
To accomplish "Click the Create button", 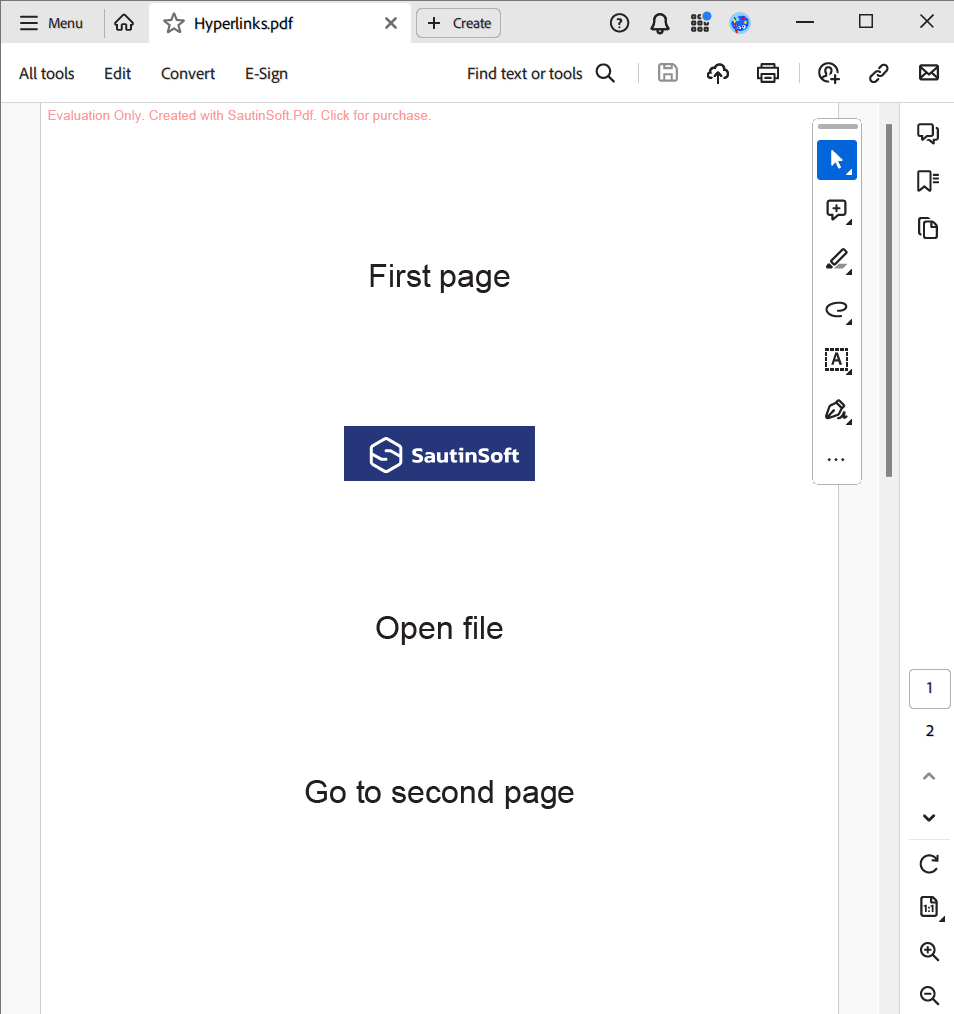I will click(459, 23).
